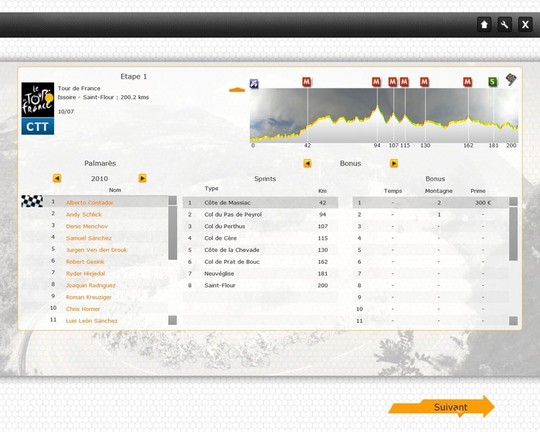Click the finish flag icon above profile

pos(511,80)
